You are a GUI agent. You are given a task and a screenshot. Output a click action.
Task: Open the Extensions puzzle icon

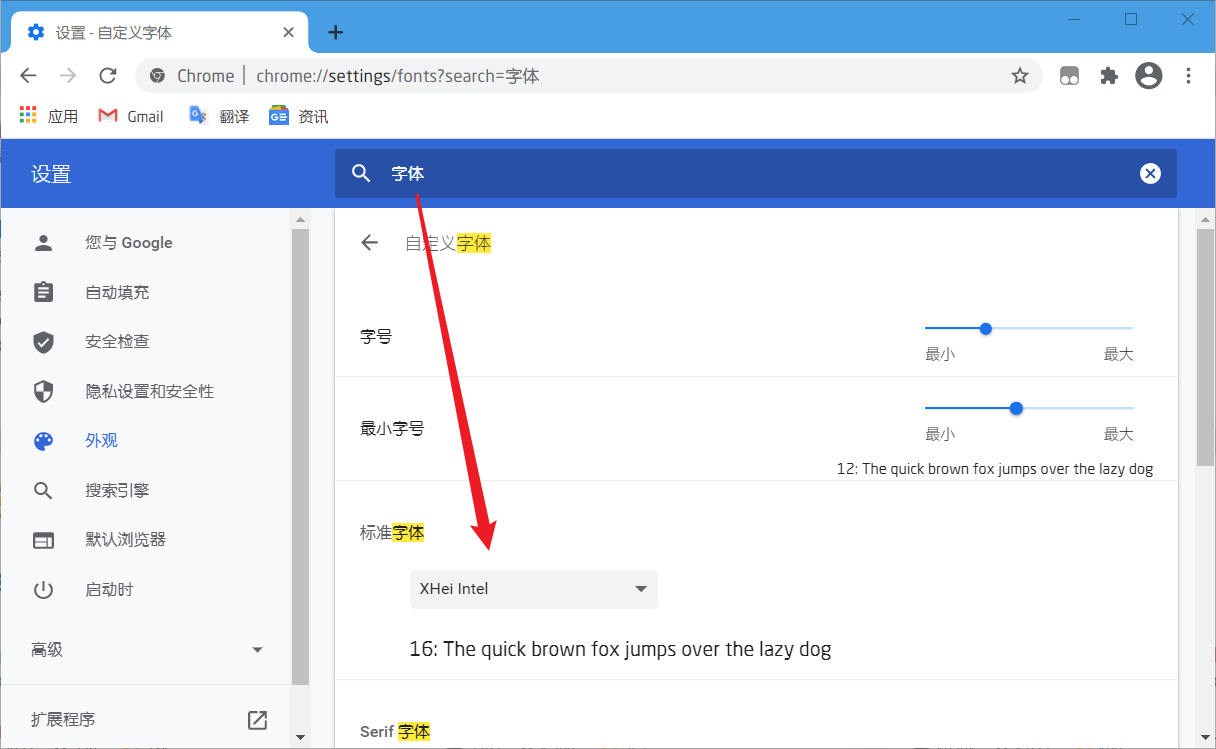(x=1108, y=76)
